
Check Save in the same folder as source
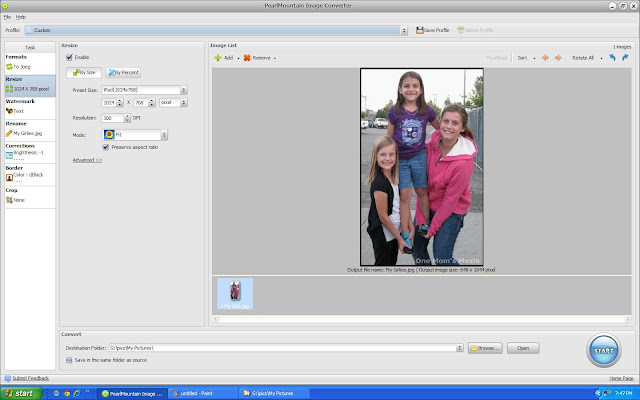pyautogui.click(x=69, y=360)
